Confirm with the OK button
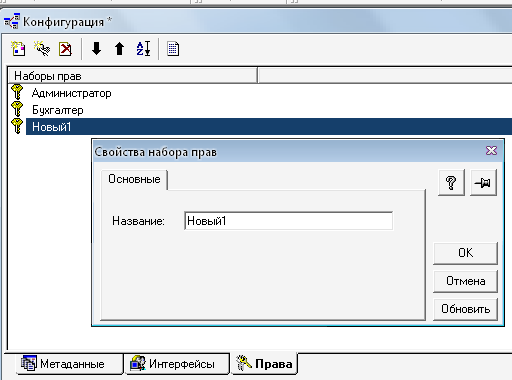The height and width of the screenshot is (380, 512). [x=465, y=253]
